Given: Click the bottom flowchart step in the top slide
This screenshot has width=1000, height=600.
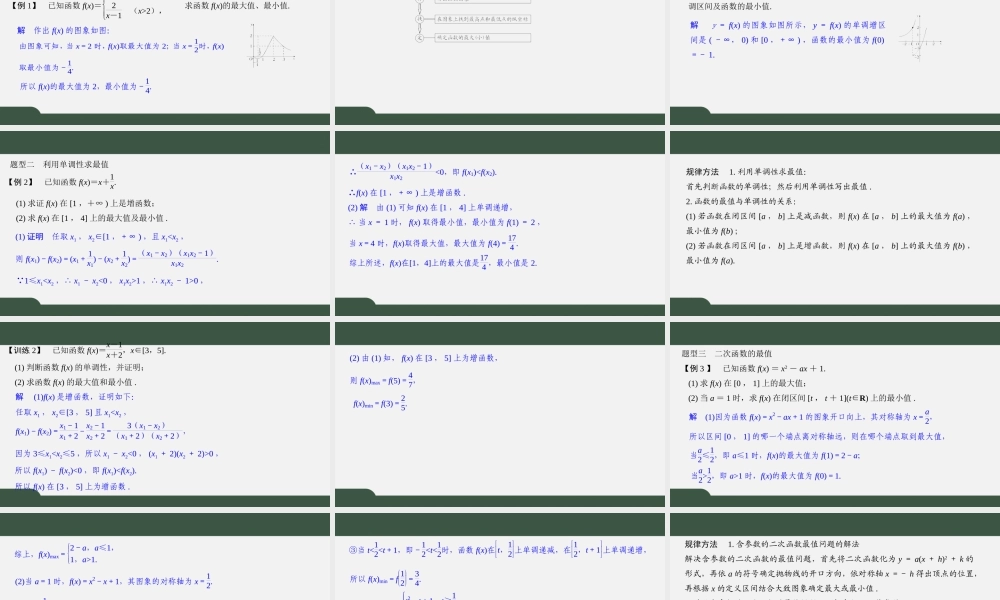Looking at the screenshot, I should coord(482,37).
